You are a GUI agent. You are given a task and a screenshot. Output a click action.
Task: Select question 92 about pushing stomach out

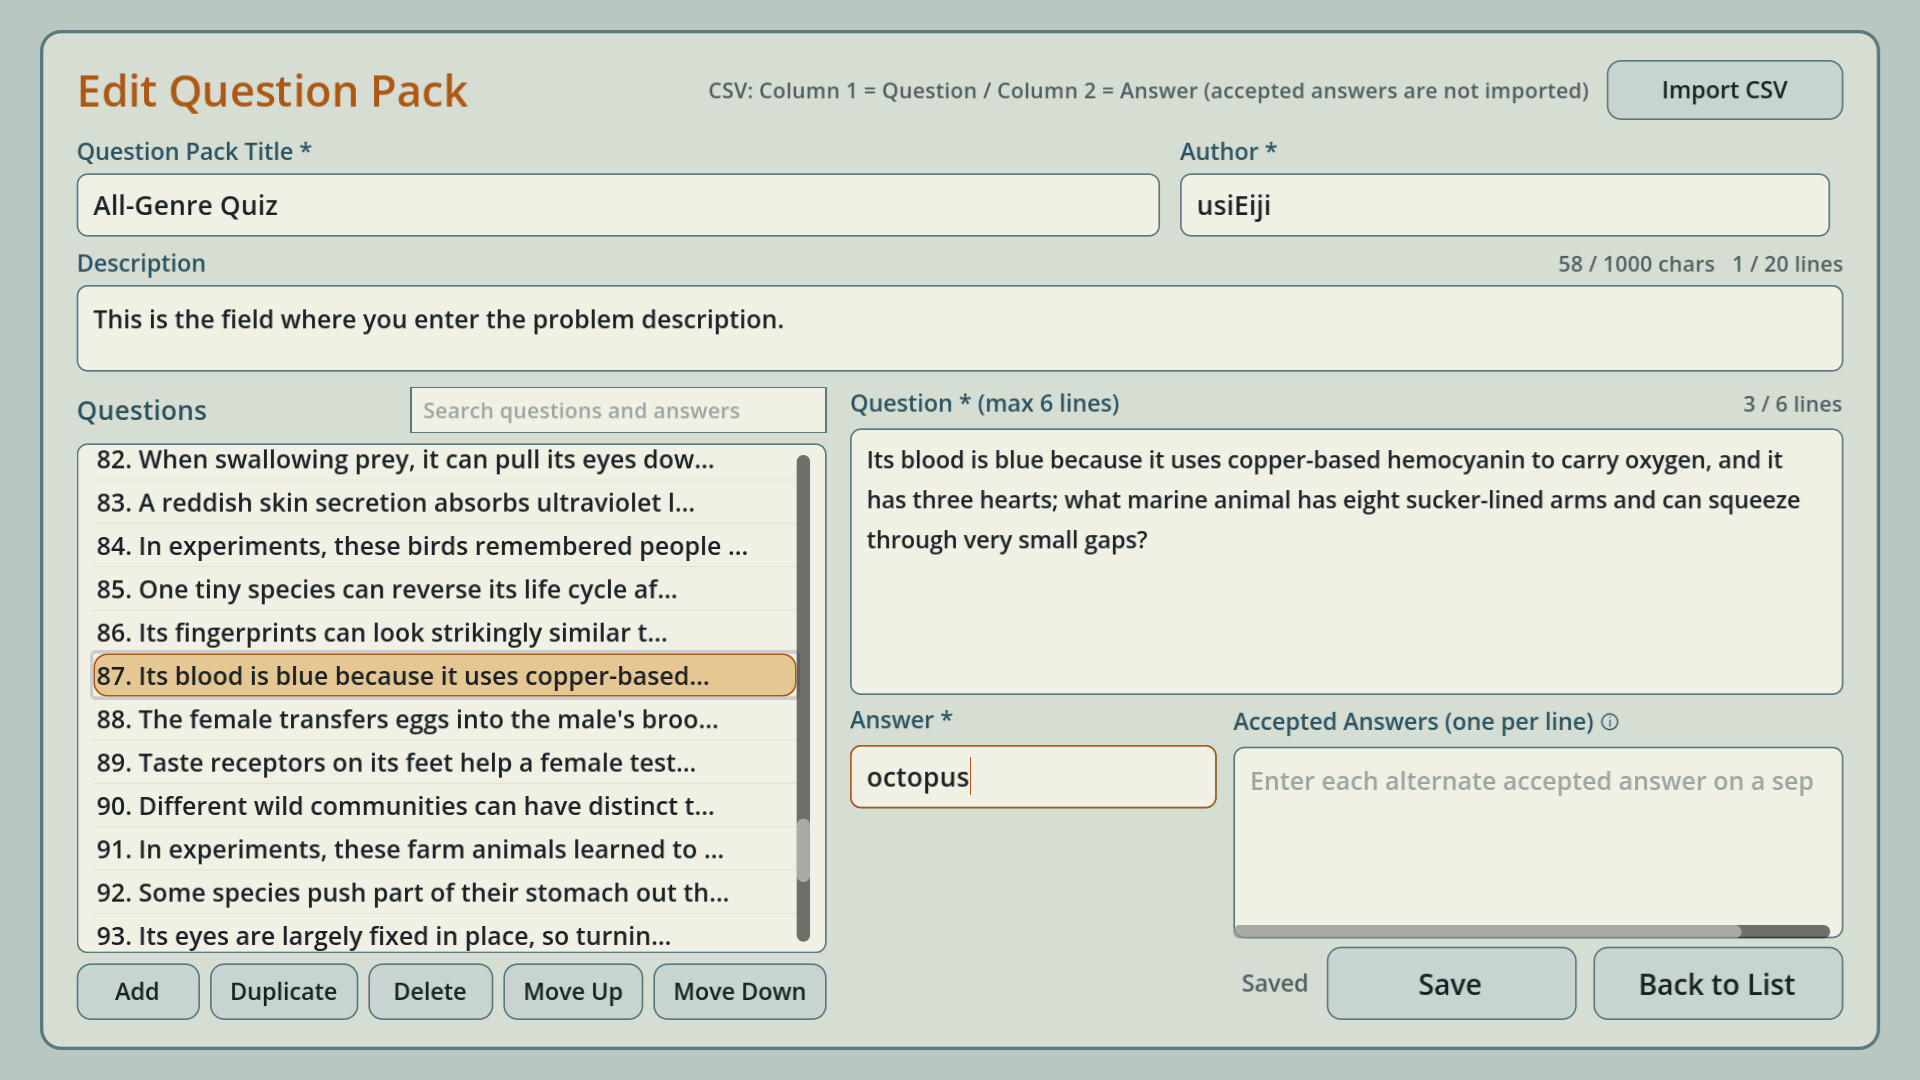[445, 893]
